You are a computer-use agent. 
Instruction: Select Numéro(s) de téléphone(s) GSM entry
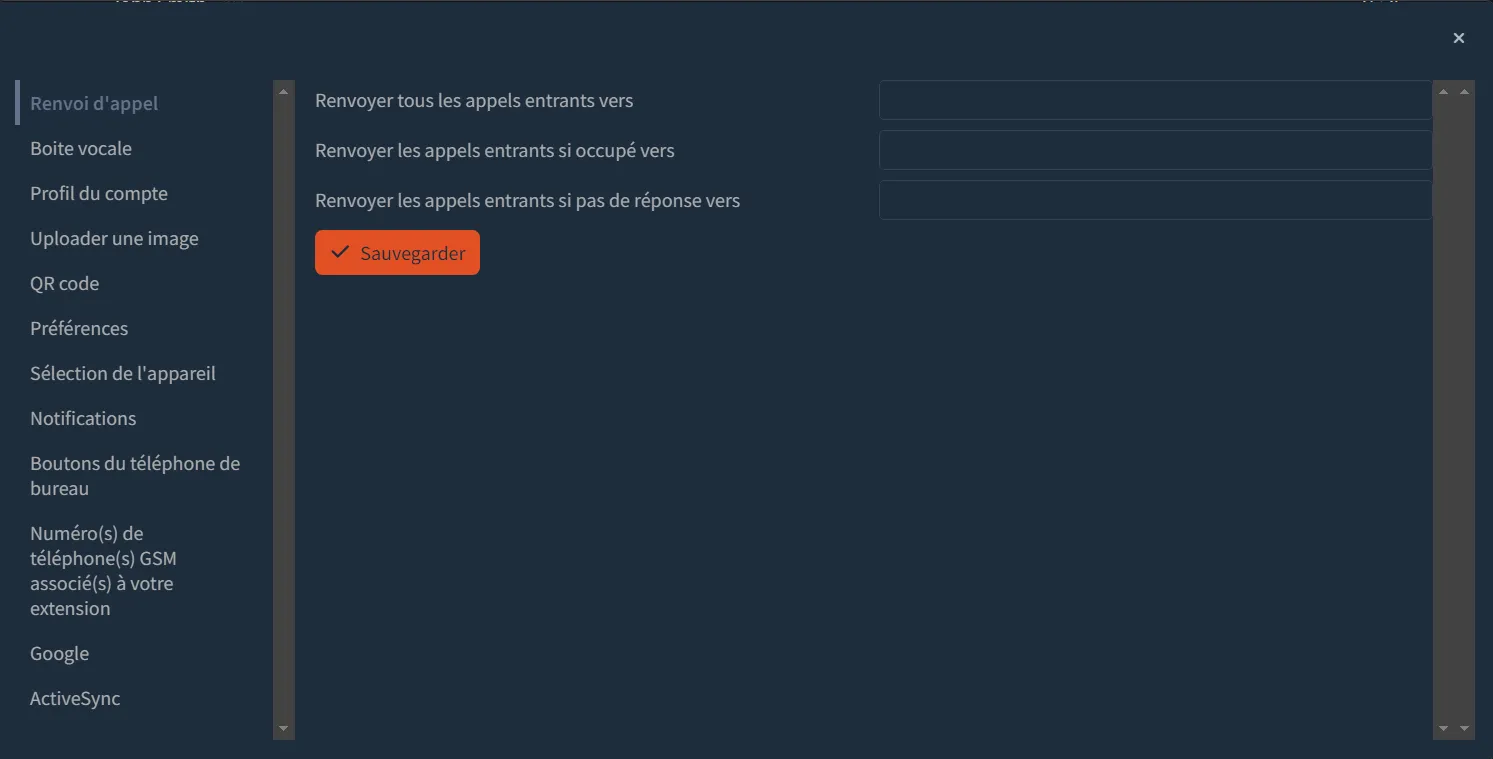click(x=103, y=571)
